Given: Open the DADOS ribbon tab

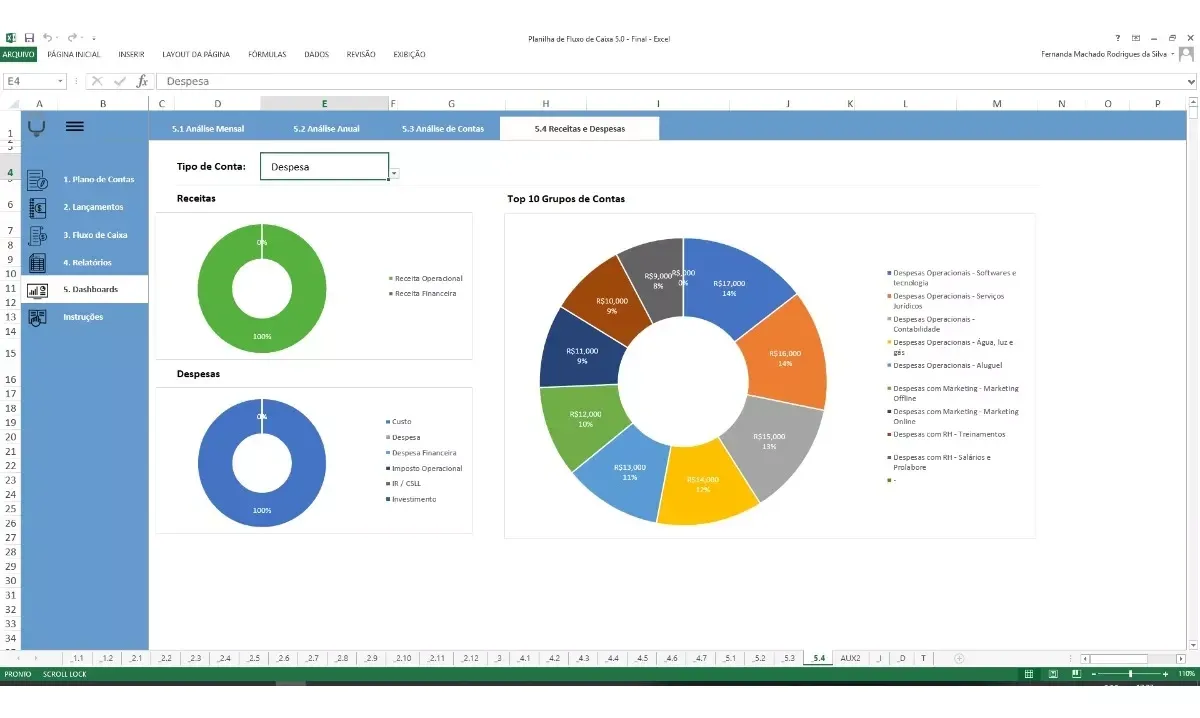Looking at the screenshot, I should click(316, 54).
